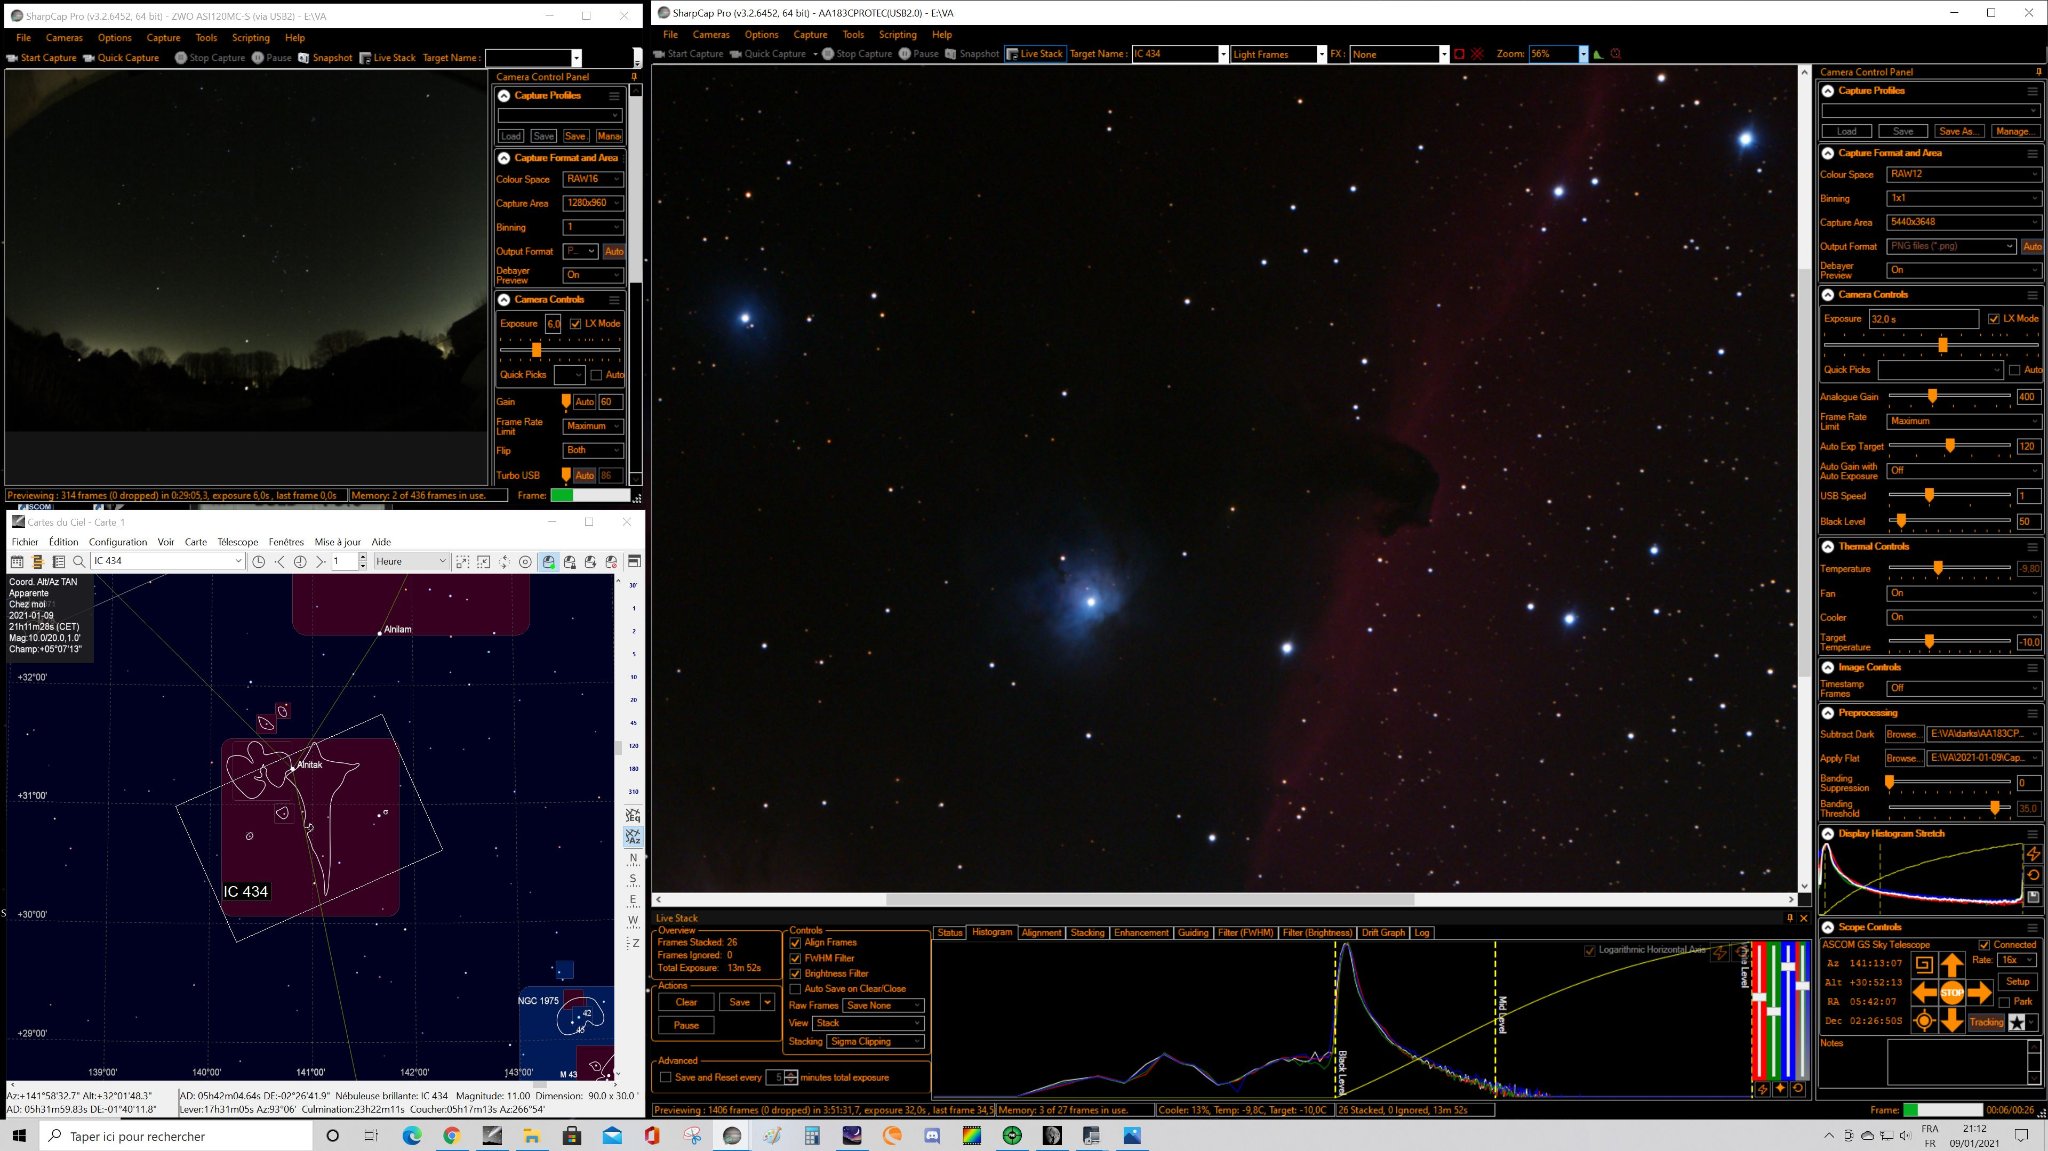This screenshot has width=2048, height=1151.
Task: Click the red square selection area icon in the toolbar
Action: pyautogui.click(x=1459, y=54)
